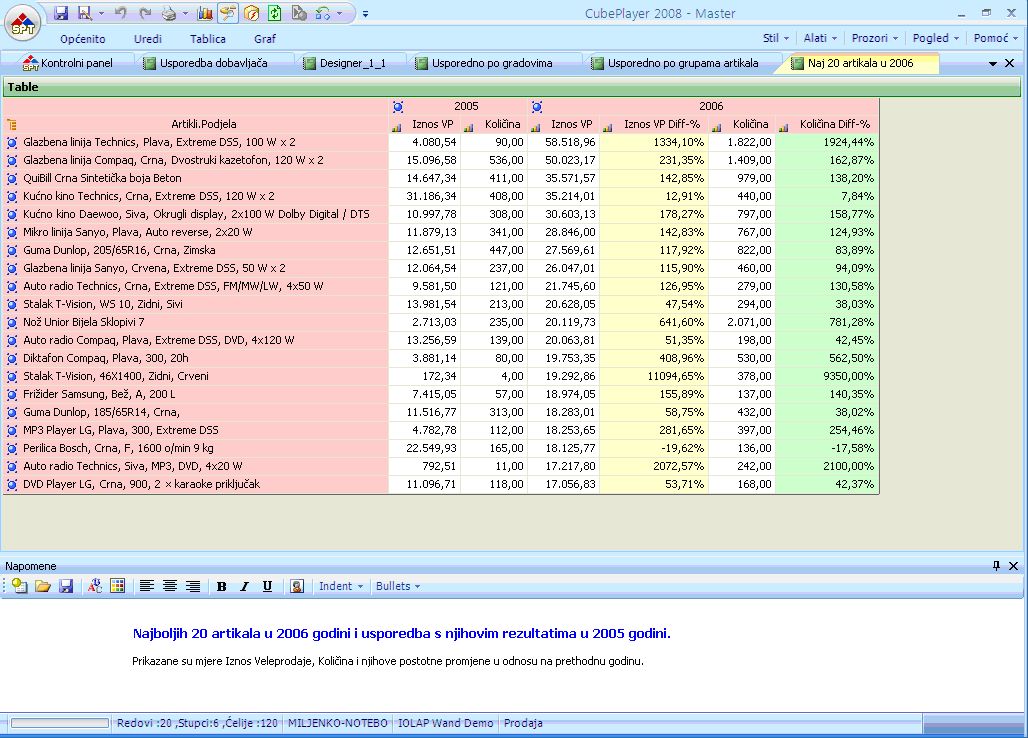Image resolution: width=1028 pixels, height=738 pixels.
Task: Click the measure icon beside Količina Diff-%
Action: pos(783,126)
